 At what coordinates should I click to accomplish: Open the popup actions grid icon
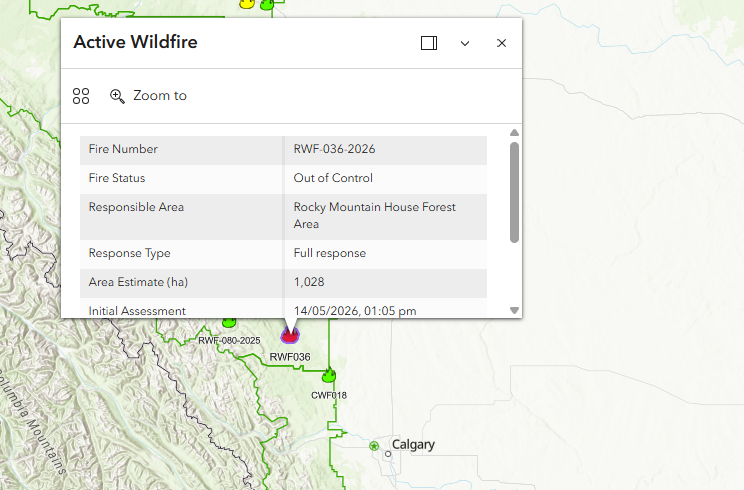coord(81,96)
